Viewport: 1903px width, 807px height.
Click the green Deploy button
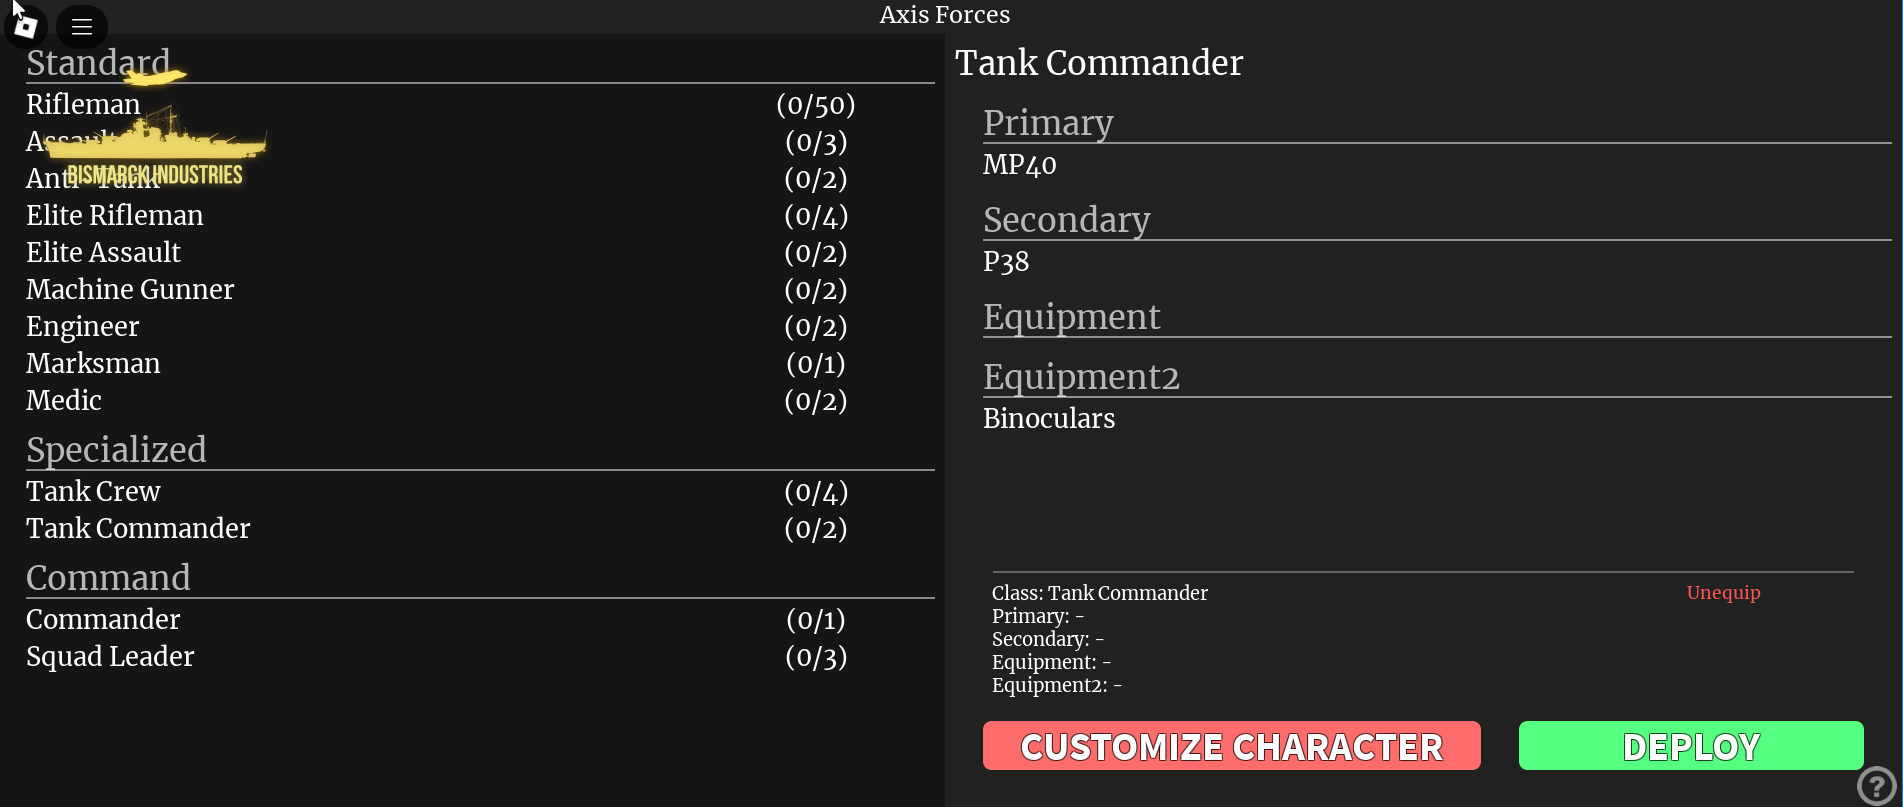click(1691, 746)
